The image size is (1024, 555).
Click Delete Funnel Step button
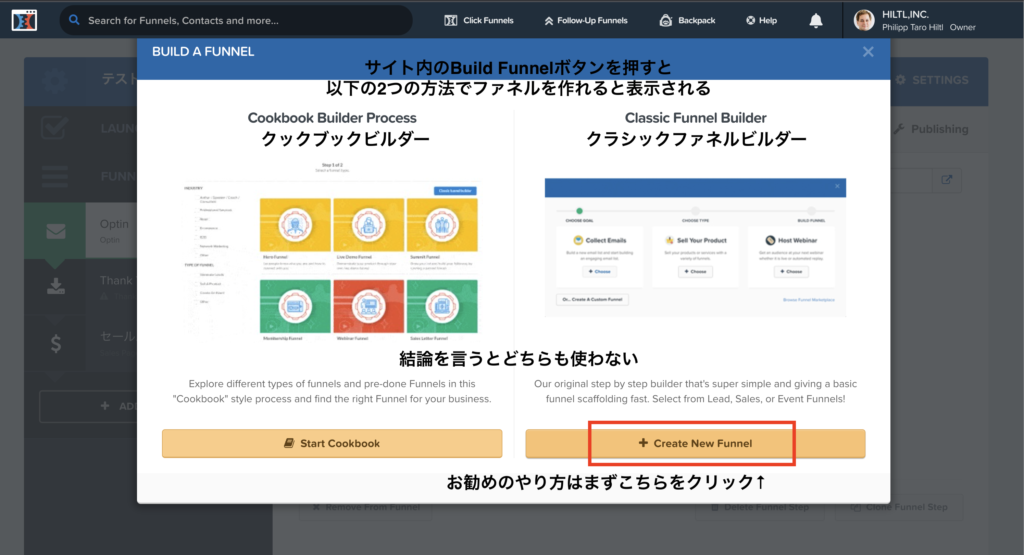coord(761,507)
